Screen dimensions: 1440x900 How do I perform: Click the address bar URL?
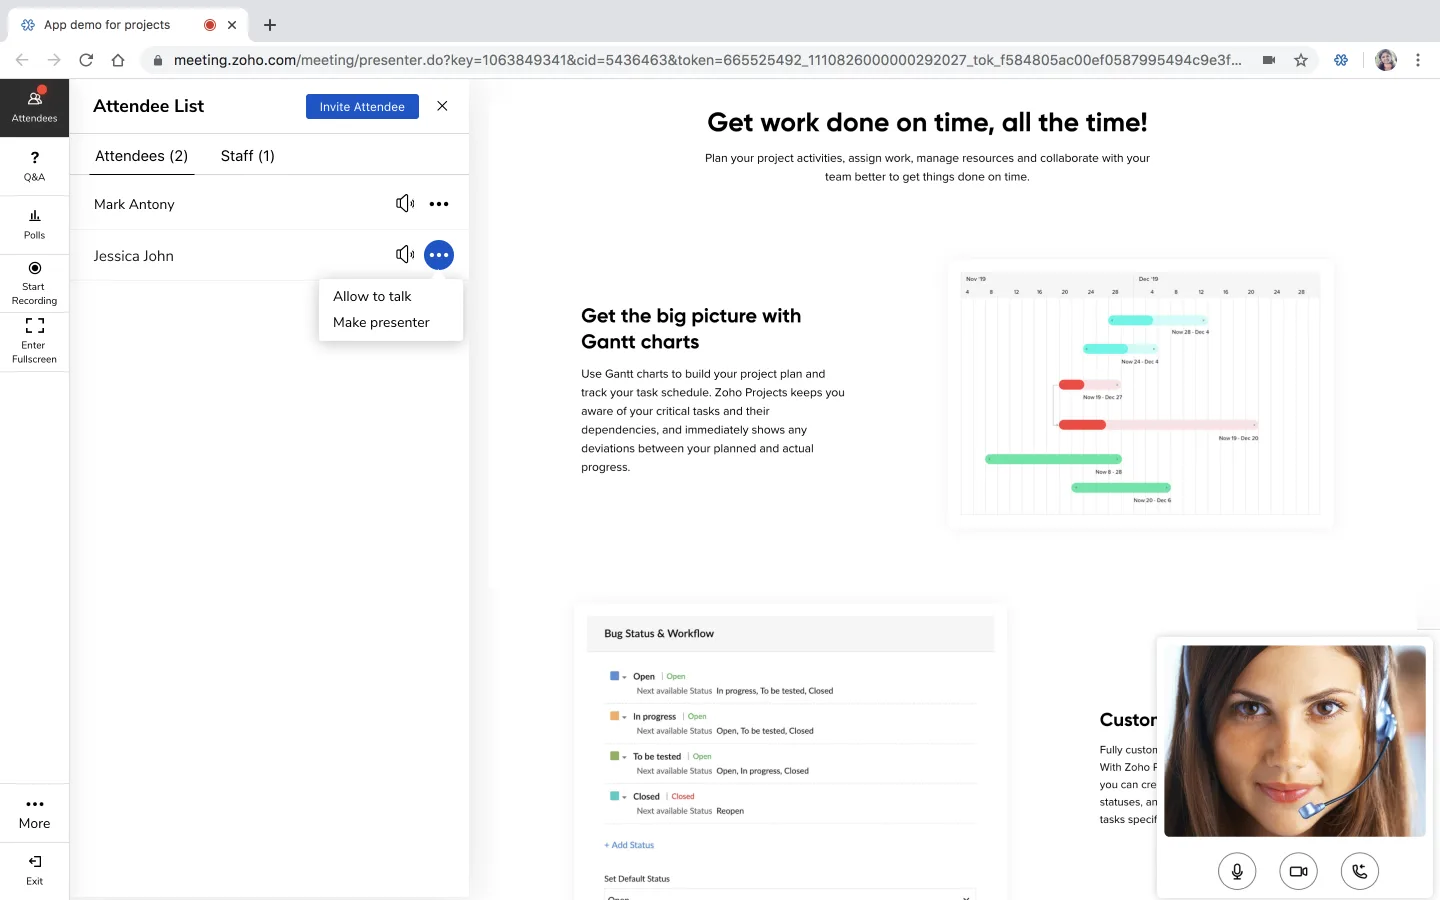(708, 60)
